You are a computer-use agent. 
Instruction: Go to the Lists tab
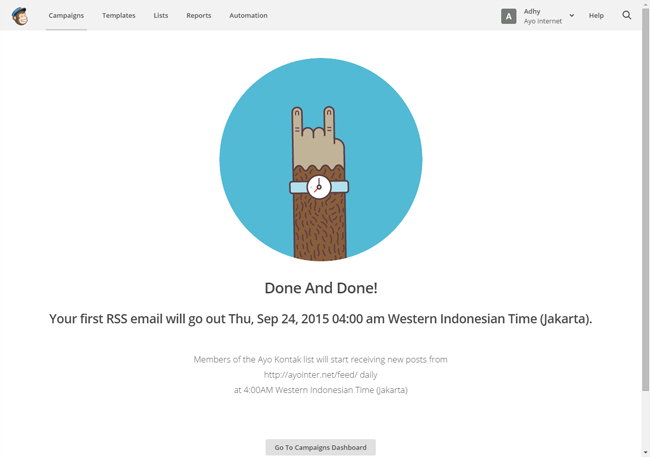(x=161, y=15)
